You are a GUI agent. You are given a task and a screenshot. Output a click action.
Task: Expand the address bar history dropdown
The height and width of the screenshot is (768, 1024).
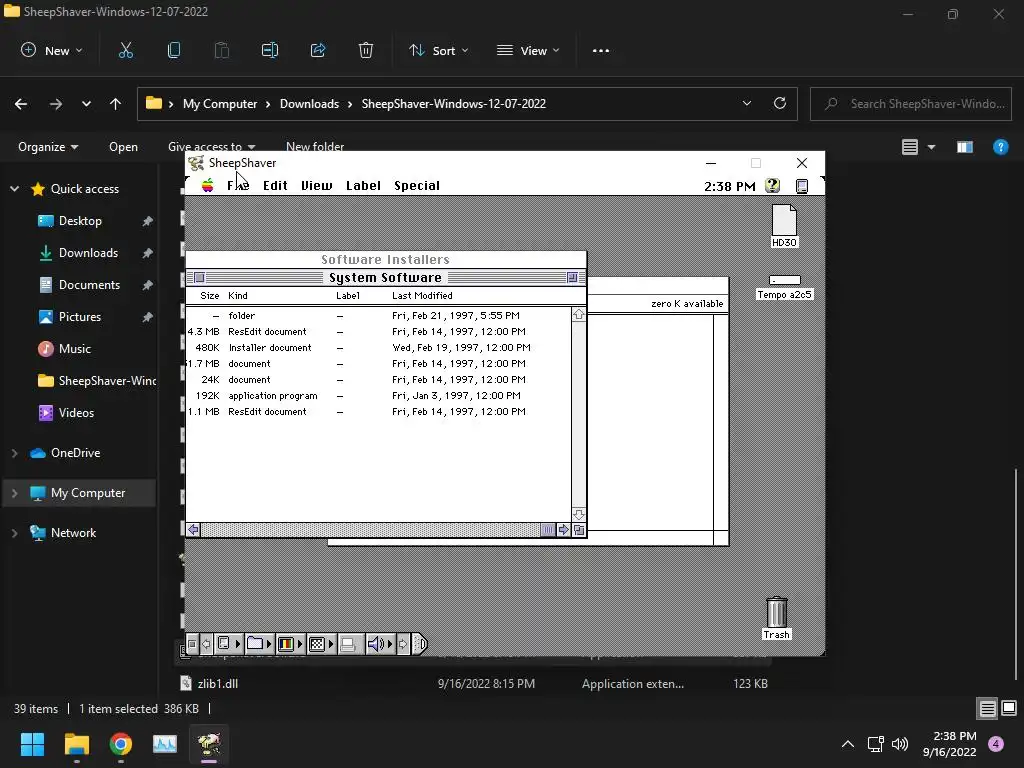(746, 103)
